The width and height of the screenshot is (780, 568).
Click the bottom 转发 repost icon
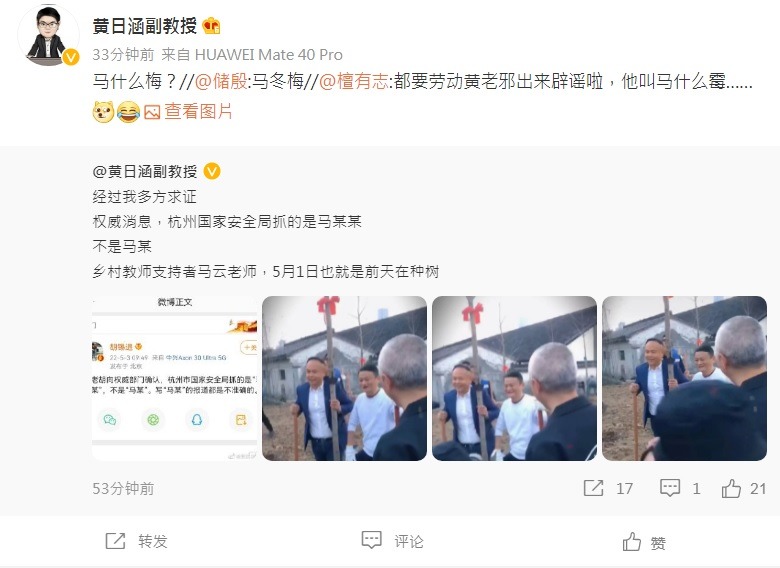(x=115, y=541)
